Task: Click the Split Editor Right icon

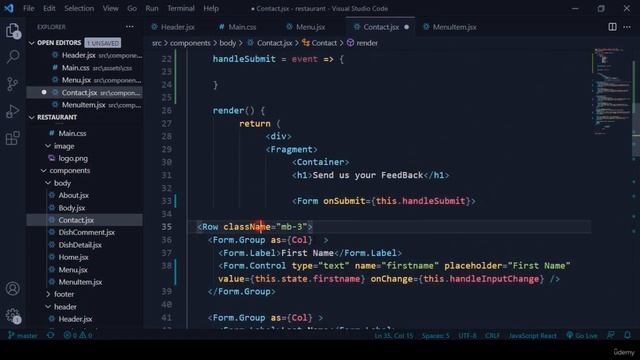Action: click(612, 27)
